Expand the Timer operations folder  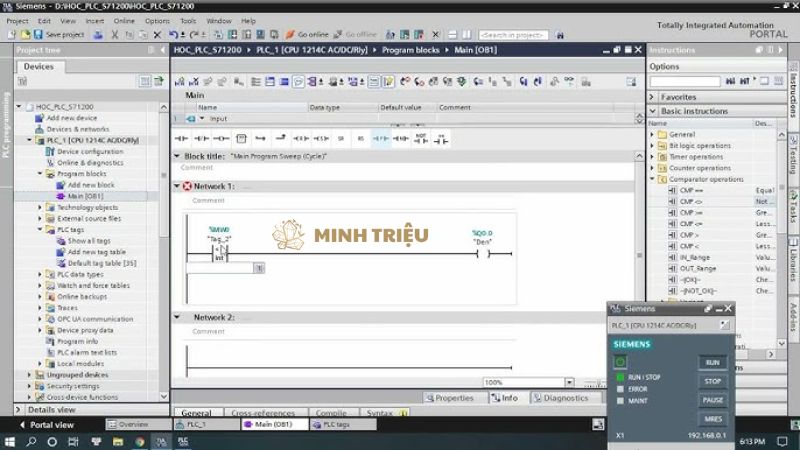coord(653,157)
